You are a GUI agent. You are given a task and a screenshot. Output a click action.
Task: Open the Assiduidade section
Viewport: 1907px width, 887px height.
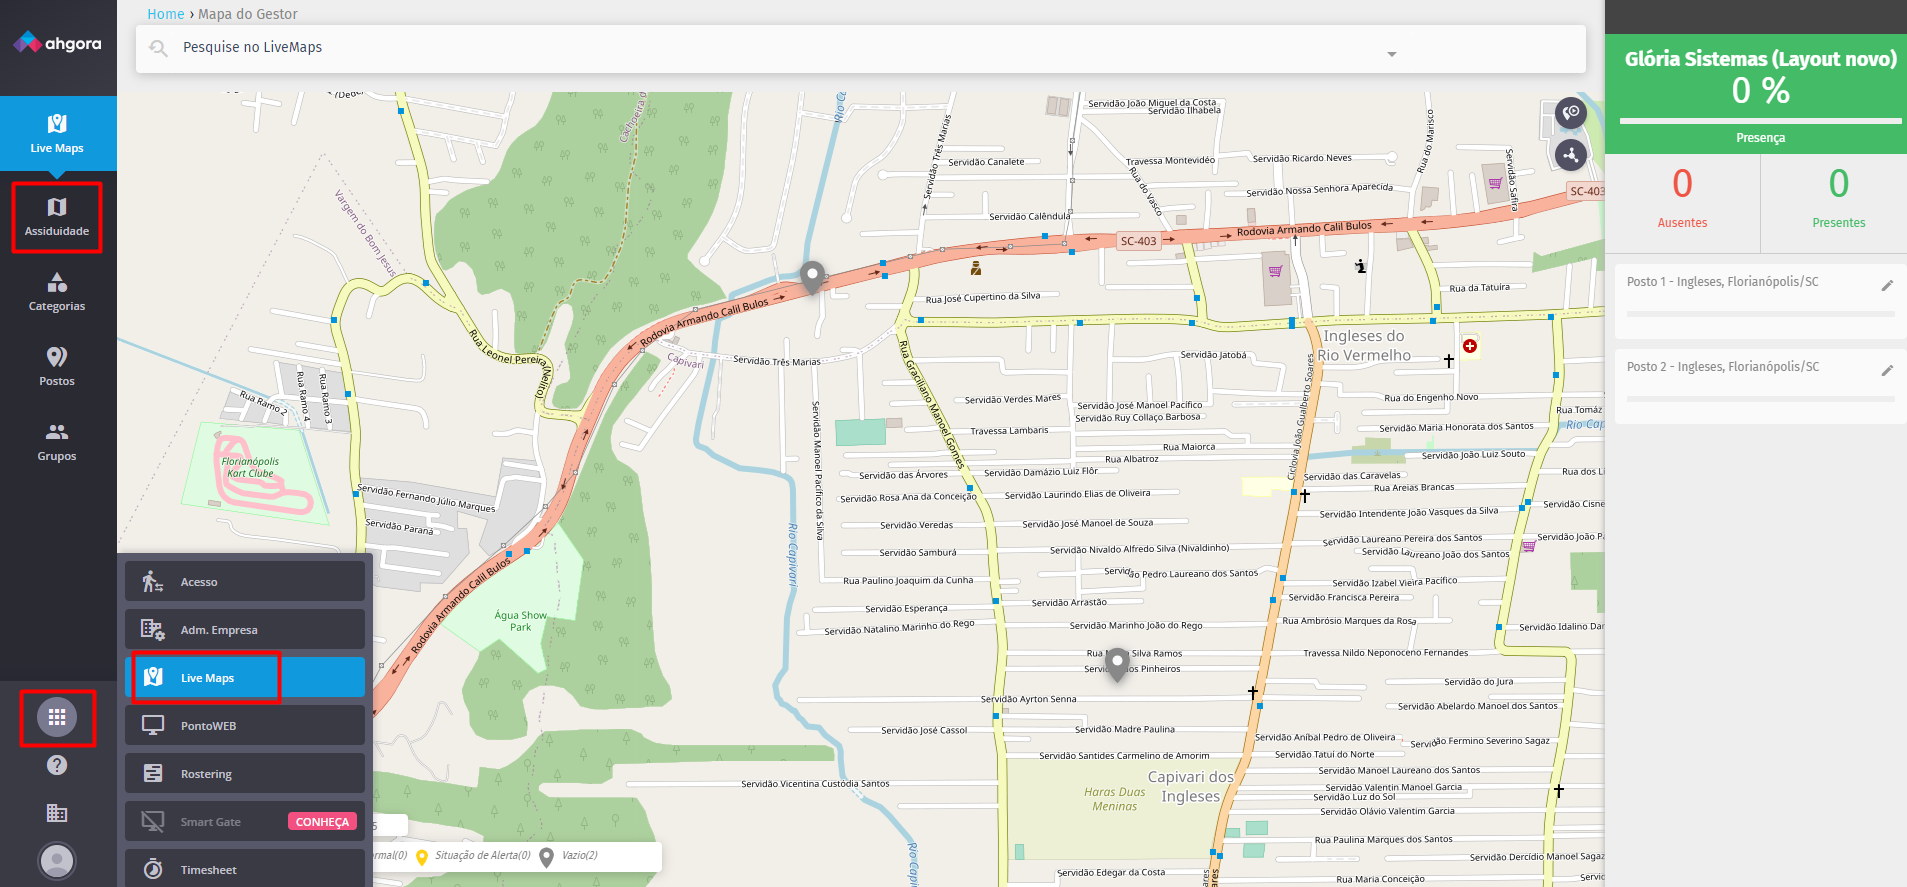click(57, 217)
